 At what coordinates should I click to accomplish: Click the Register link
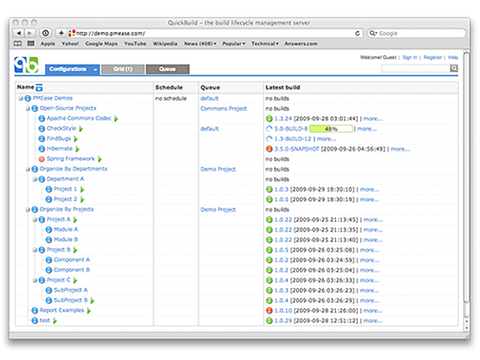pyautogui.click(x=433, y=57)
